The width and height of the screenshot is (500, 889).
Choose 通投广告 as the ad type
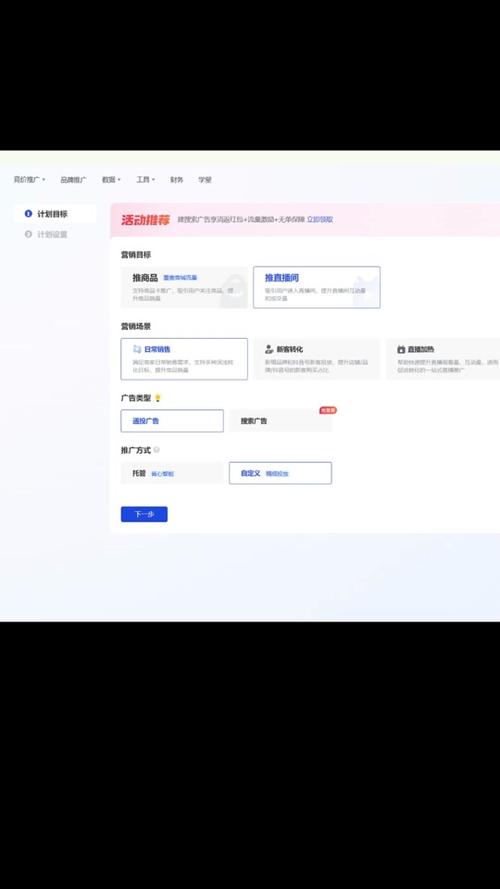[x=172, y=421]
